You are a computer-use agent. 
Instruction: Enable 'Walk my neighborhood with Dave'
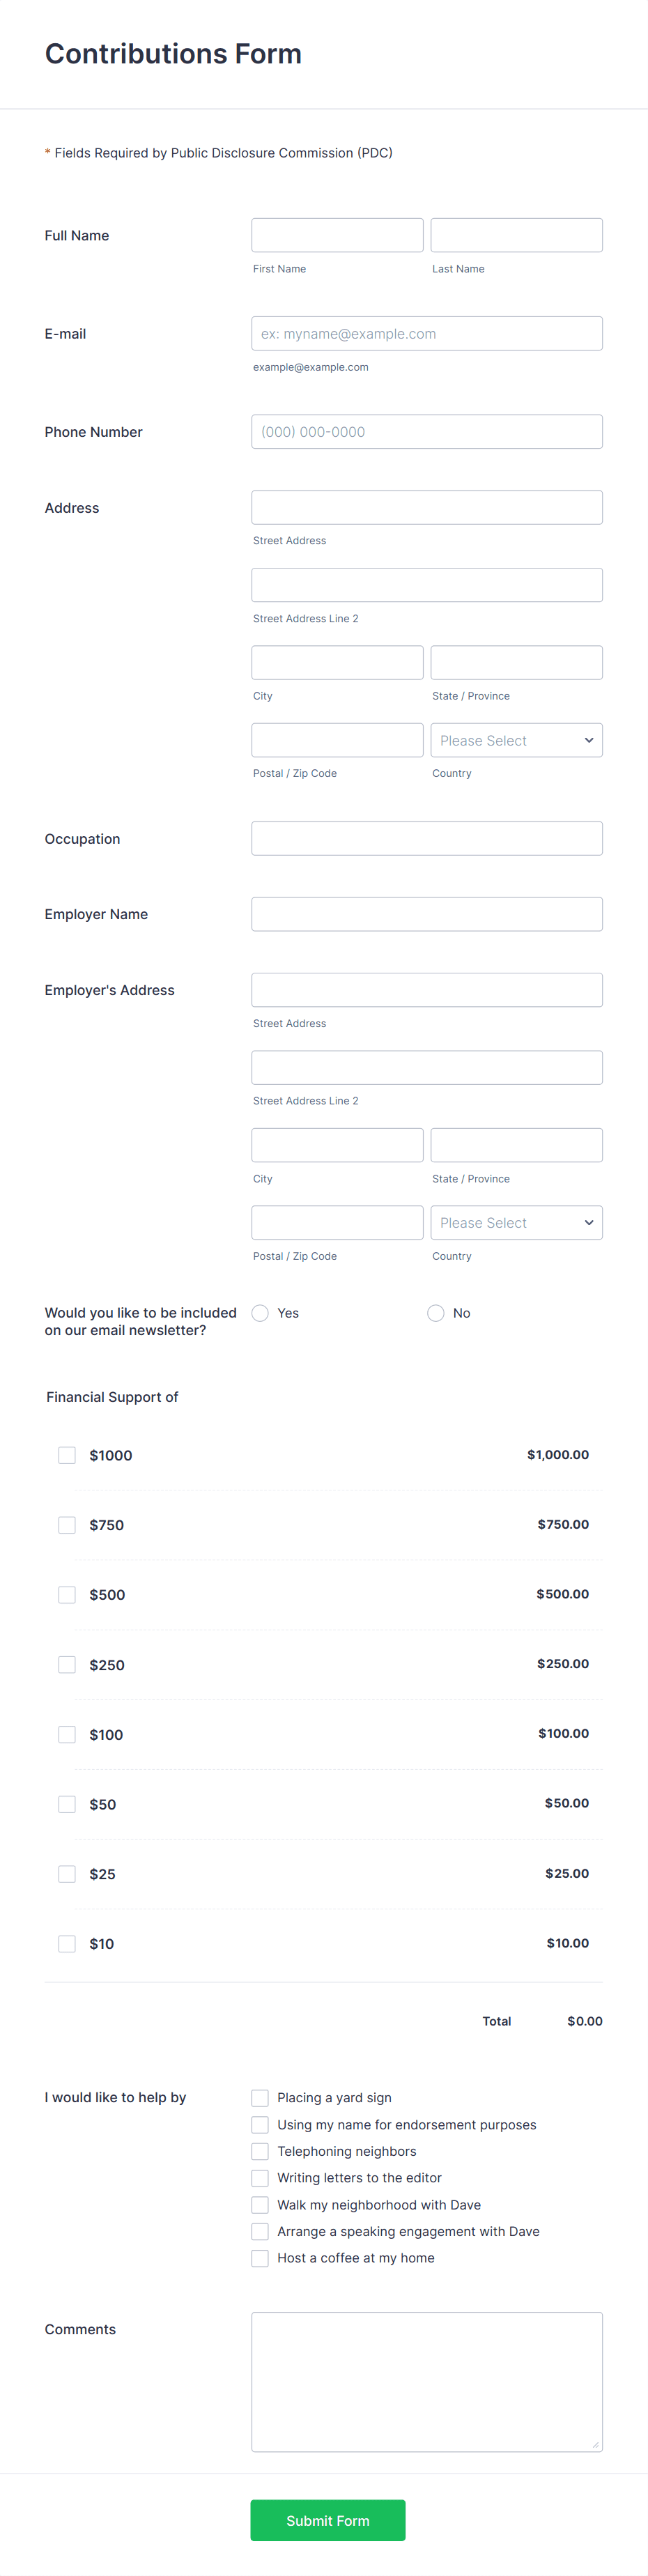point(260,2204)
